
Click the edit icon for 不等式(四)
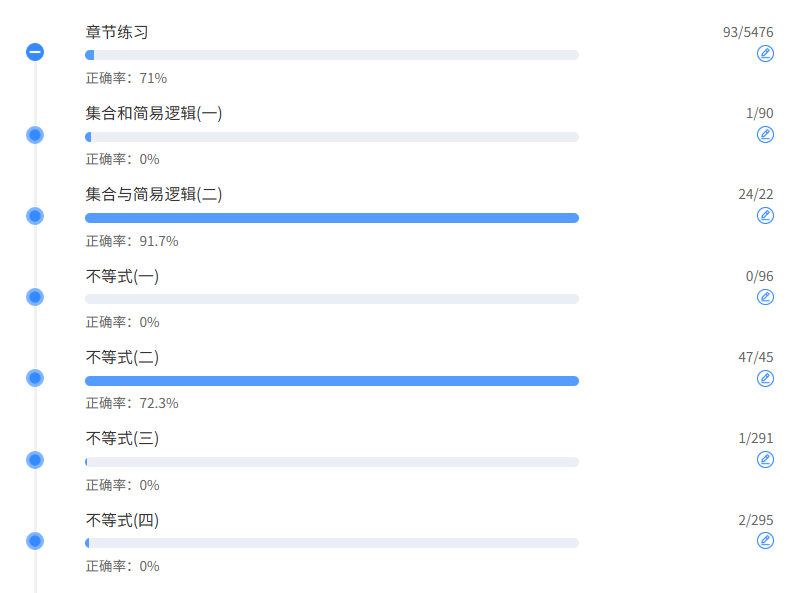click(x=765, y=540)
